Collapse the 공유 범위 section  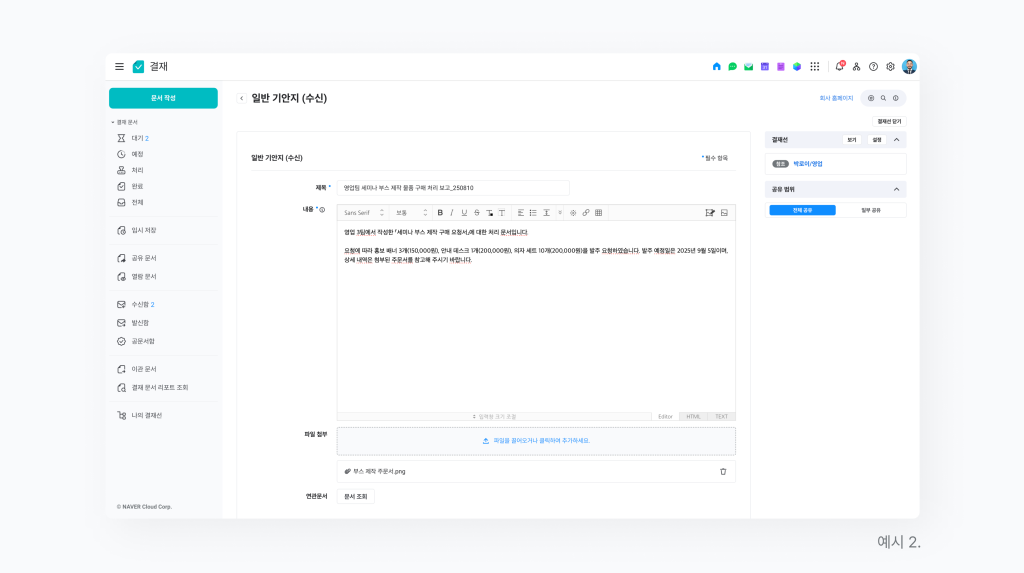point(896,189)
